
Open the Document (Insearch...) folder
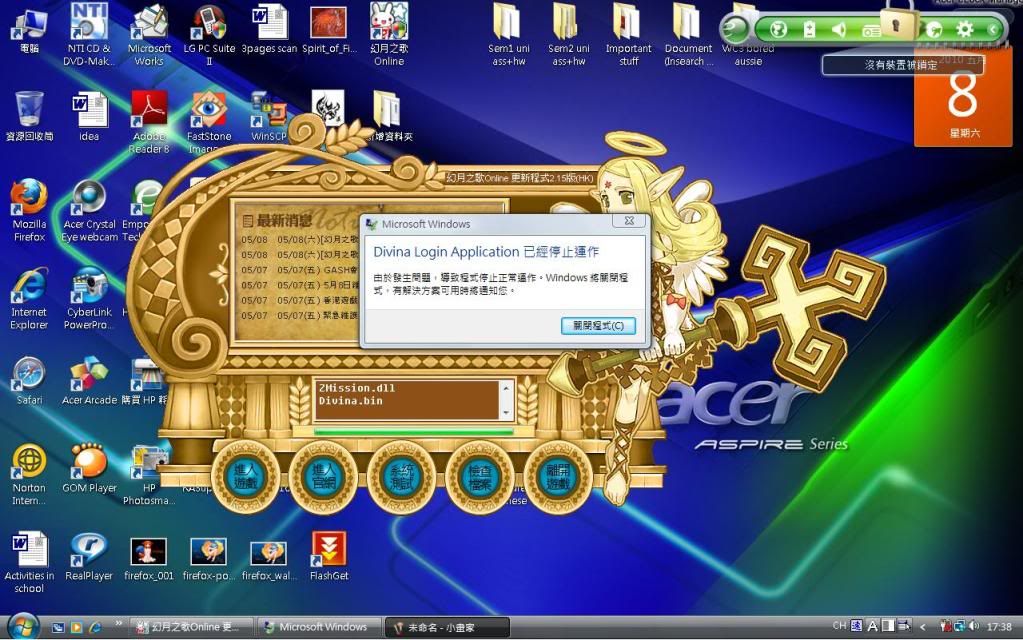tap(688, 34)
